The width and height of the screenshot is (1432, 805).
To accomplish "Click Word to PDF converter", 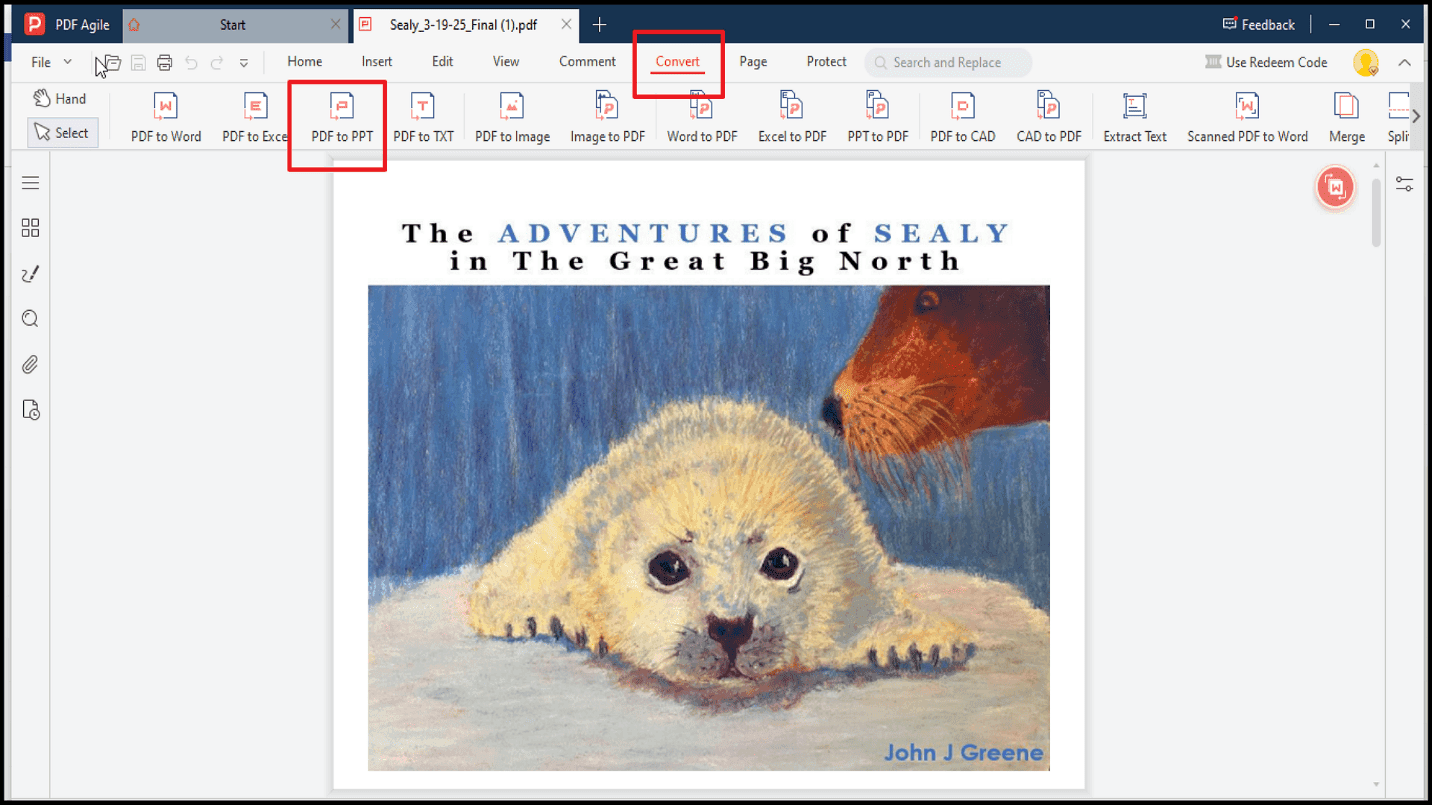I will tap(702, 117).
